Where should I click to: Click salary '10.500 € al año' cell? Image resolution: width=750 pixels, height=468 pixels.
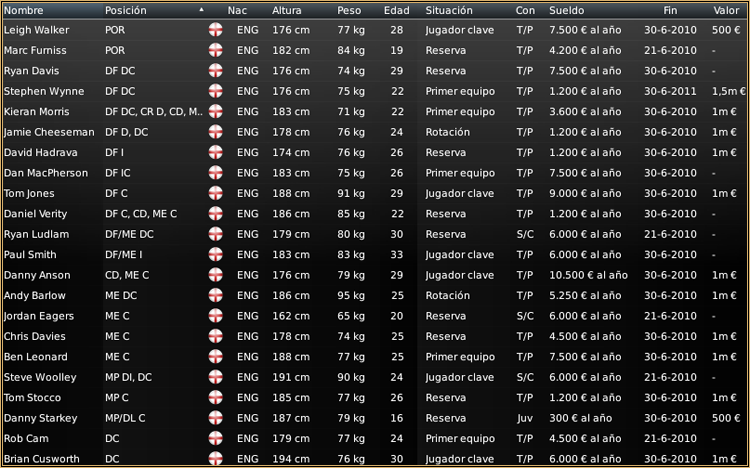(588, 275)
